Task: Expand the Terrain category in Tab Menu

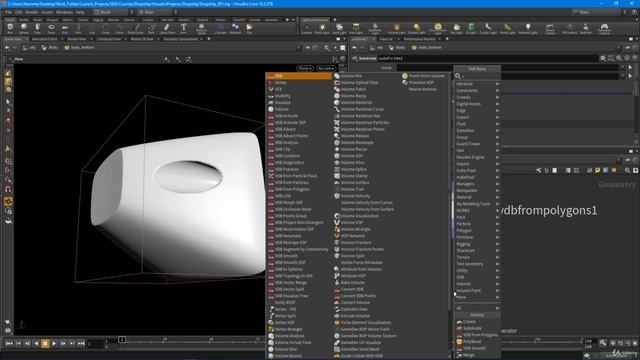Action: (x=477, y=257)
